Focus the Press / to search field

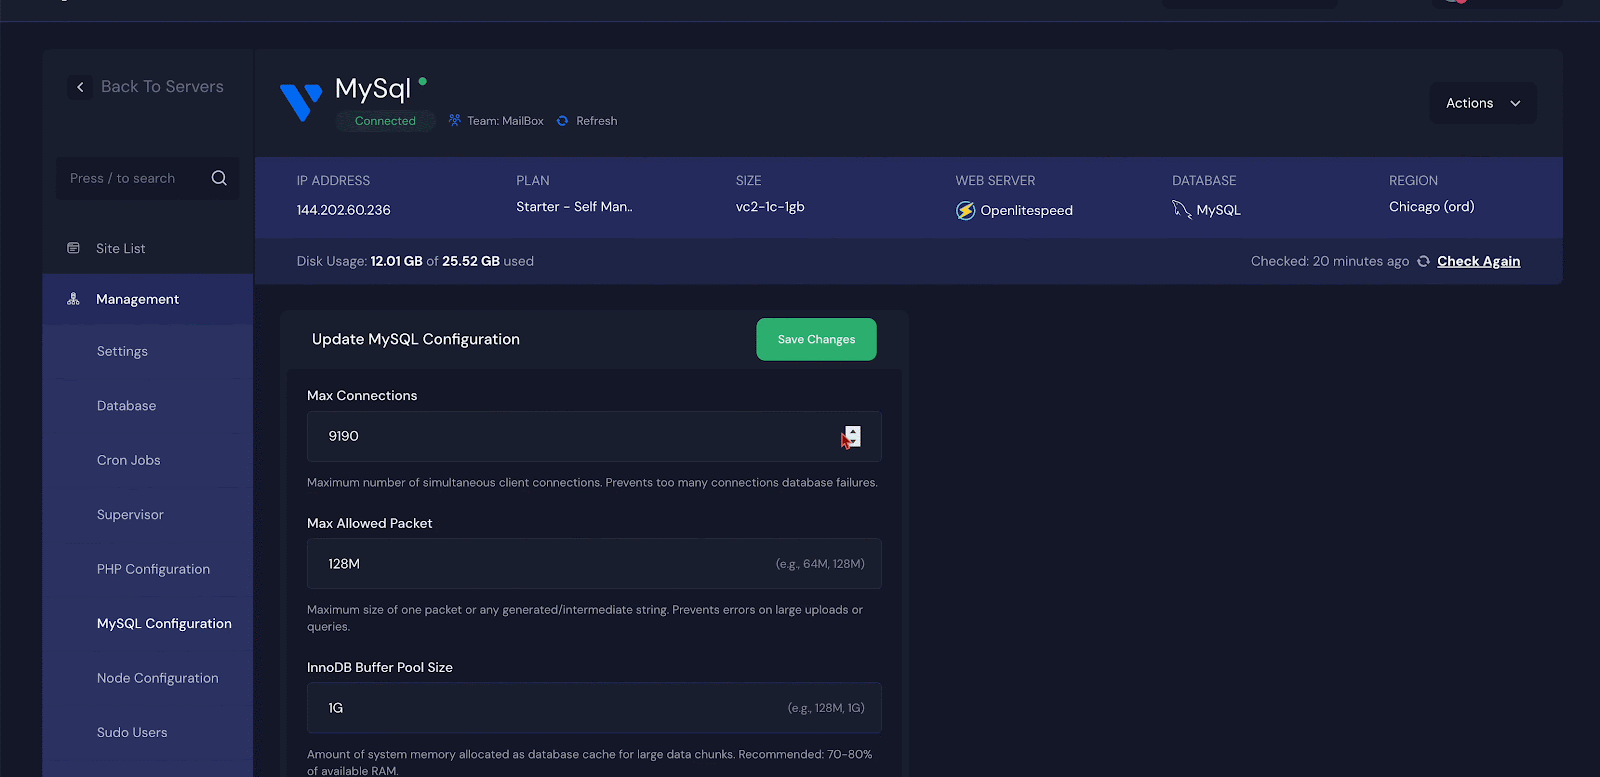point(147,178)
